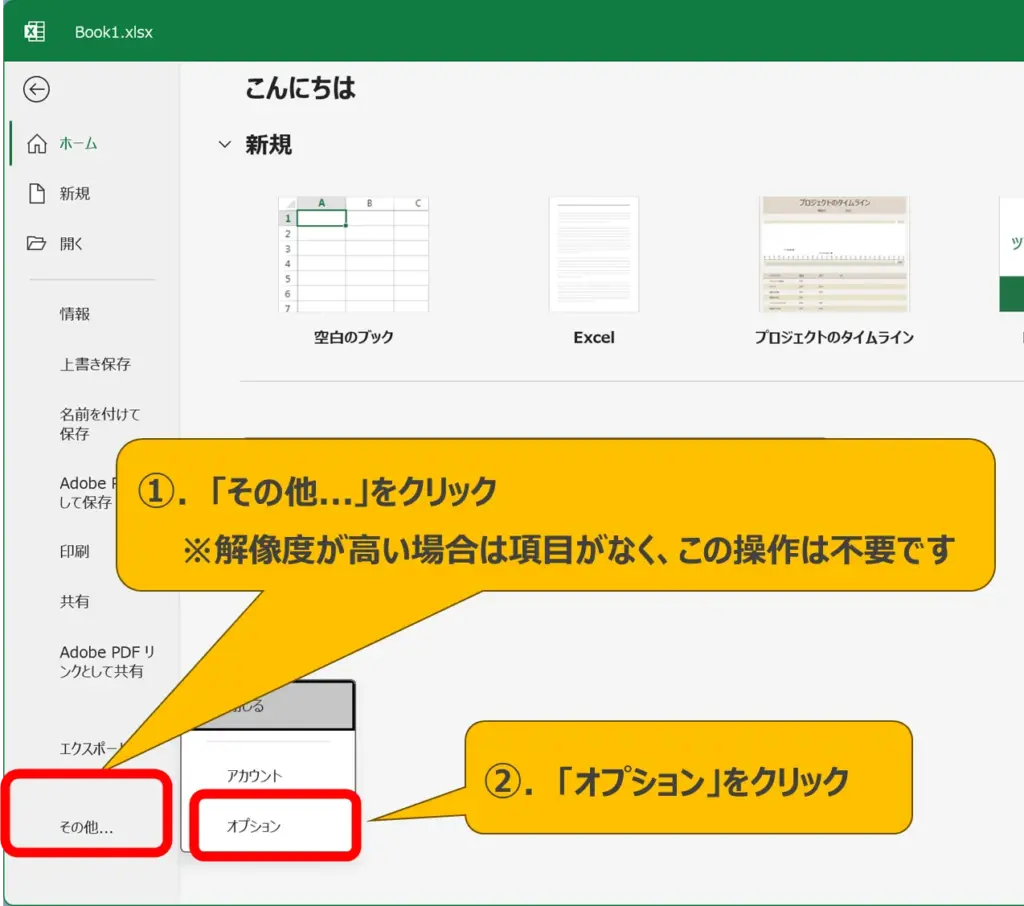The width and height of the screenshot is (1024, 906).
Task: Choose 上書き保存 from the sidebar
Action: pos(95,364)
